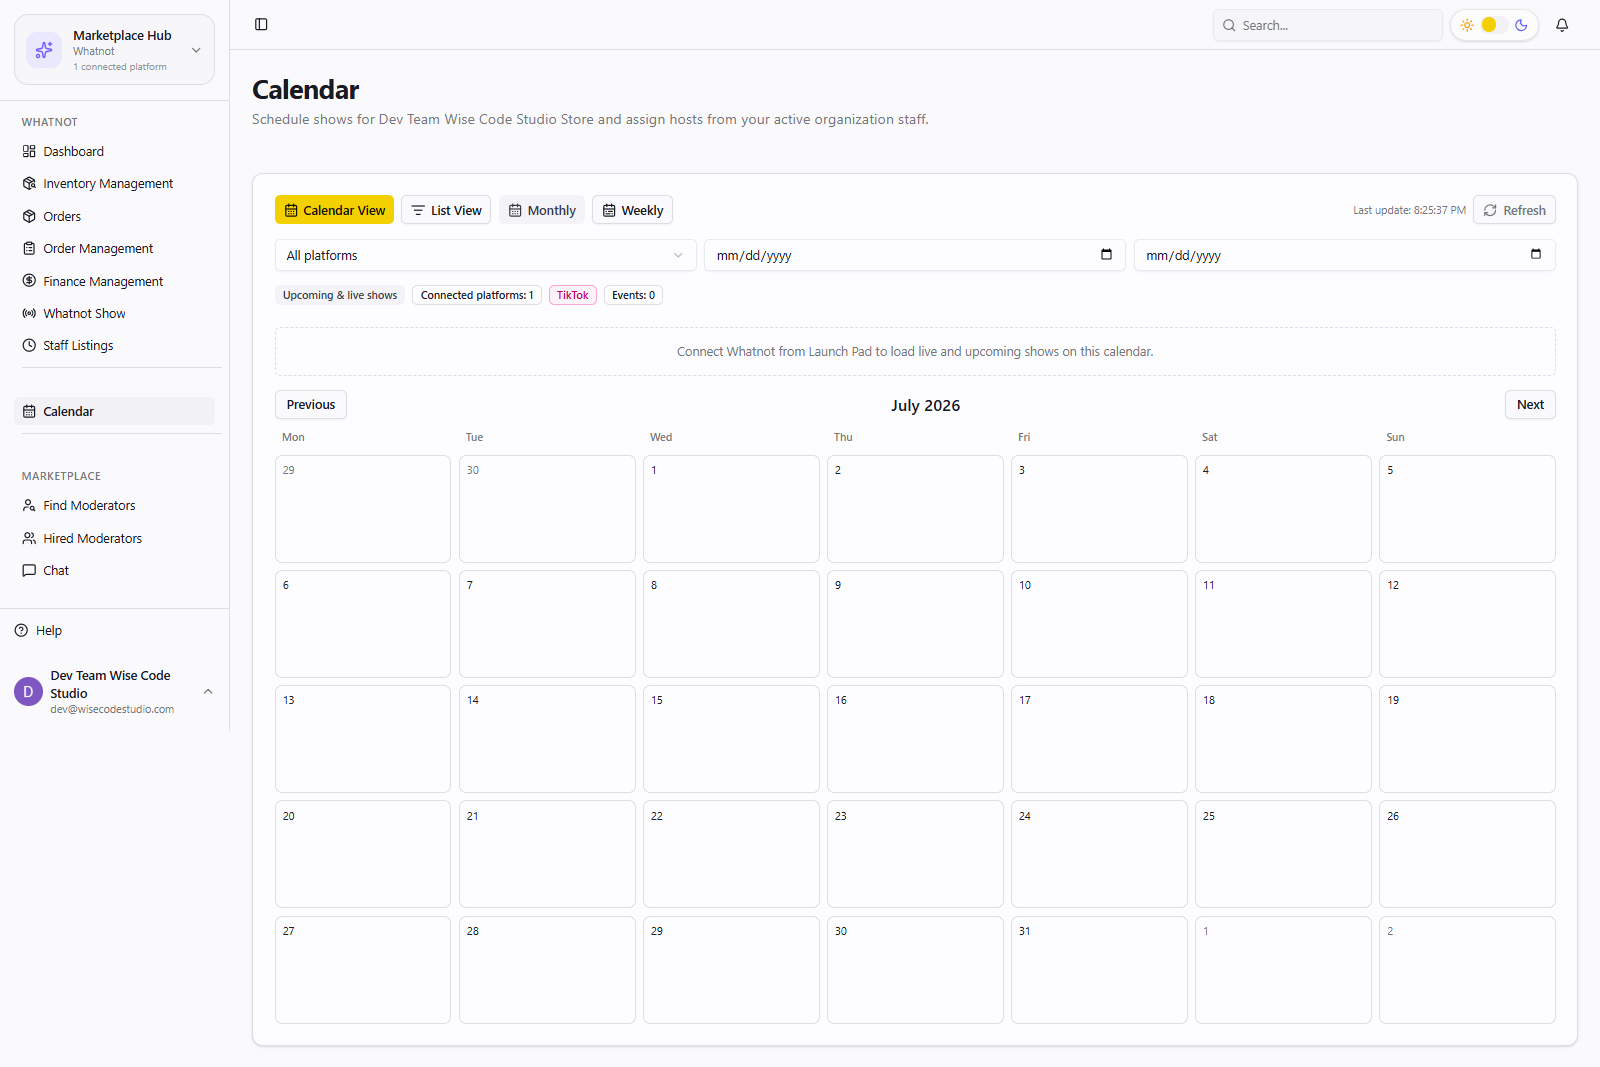Click the start date mm/dd/yyyy field

coord(915,255)
